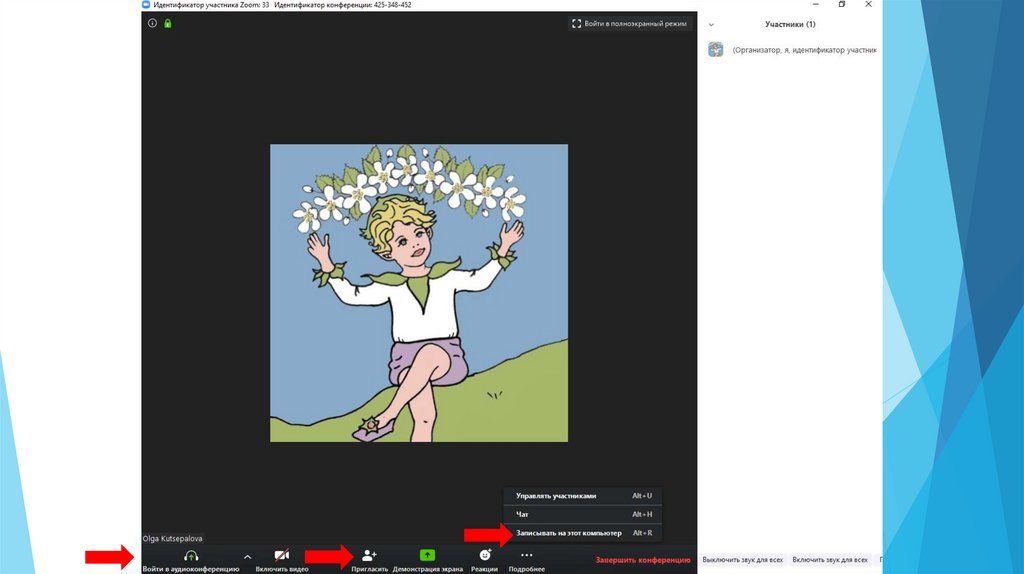Screen dimensions: 1024x574
Task: Choose Записывать на этот компьютер
Action: (x=568, y=533)
